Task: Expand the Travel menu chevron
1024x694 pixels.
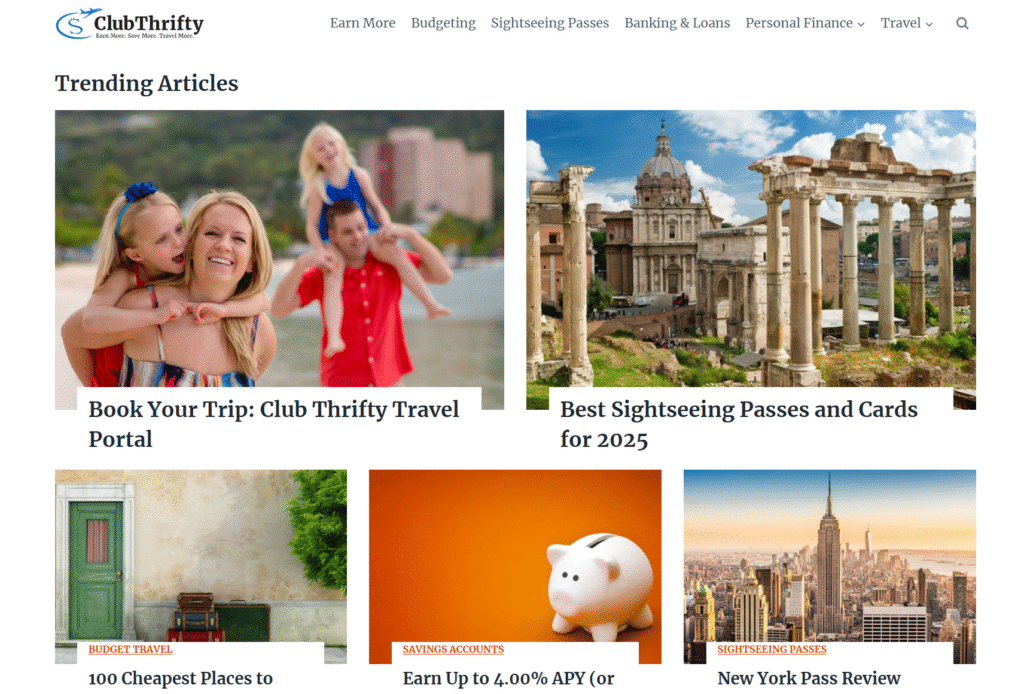Action: [929, 24]
